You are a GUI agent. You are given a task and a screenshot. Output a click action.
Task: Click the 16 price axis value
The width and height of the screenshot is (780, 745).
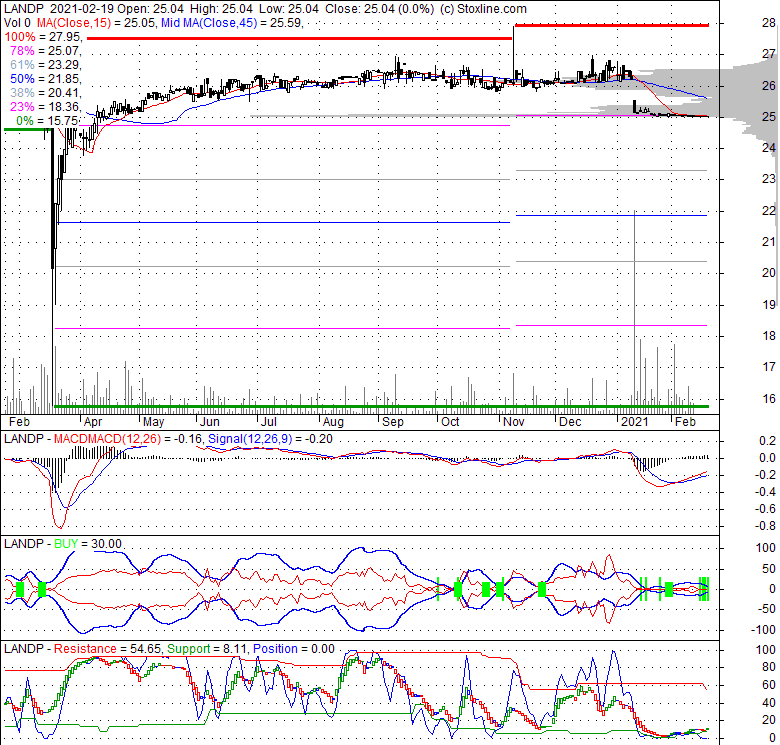point(769,399)
